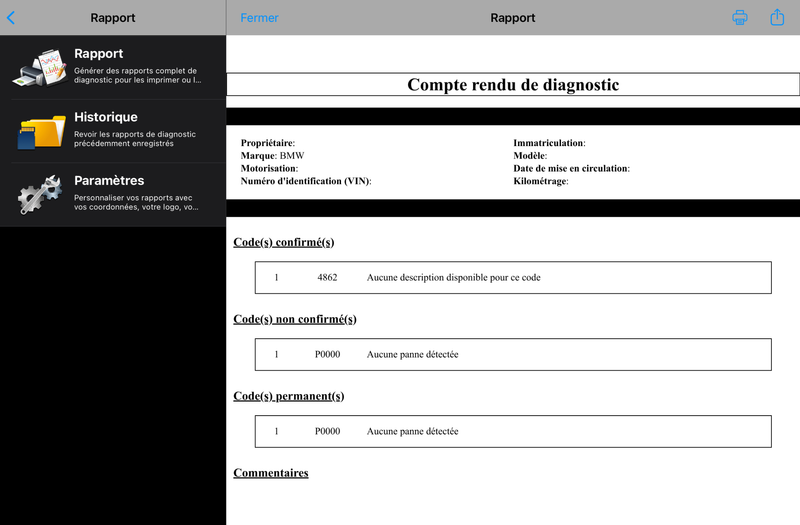This screenshot has width=800, height=525.
Task: Open the Historique menu entry
Action: coord(113,131)
